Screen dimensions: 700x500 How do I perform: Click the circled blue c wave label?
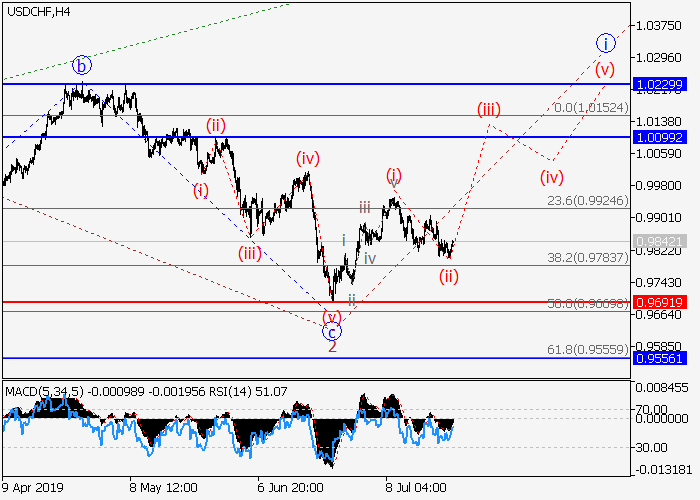pyautogui.click(x=332, y=331)
